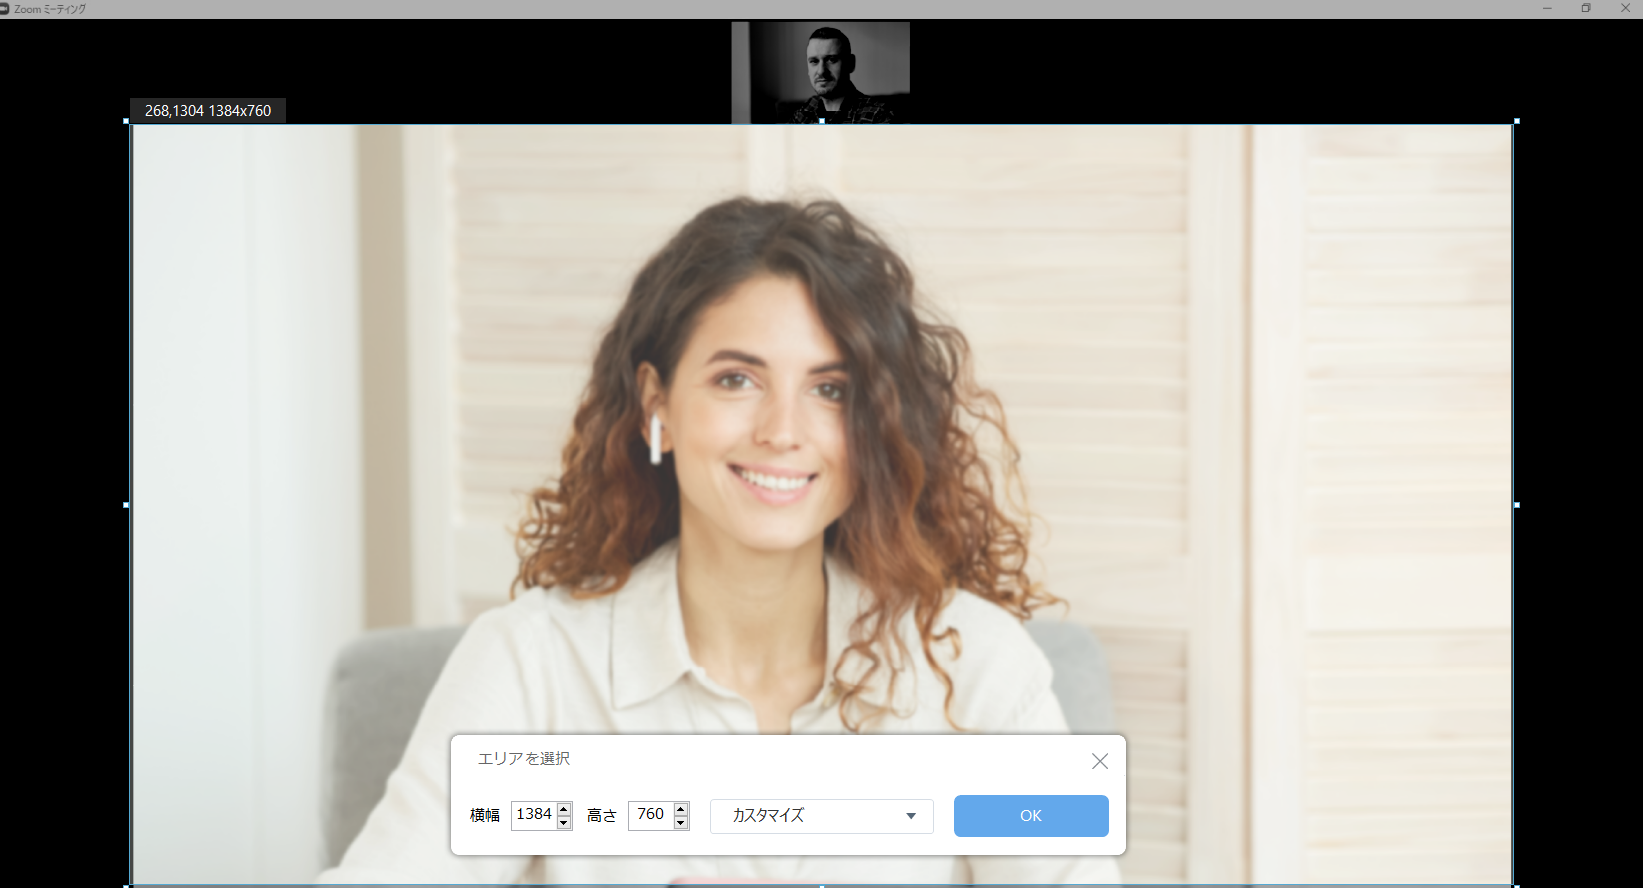The height and width of the screenshot is (888, 1643).
Task: Increase height with the up arrow
Action: point(681,809)
